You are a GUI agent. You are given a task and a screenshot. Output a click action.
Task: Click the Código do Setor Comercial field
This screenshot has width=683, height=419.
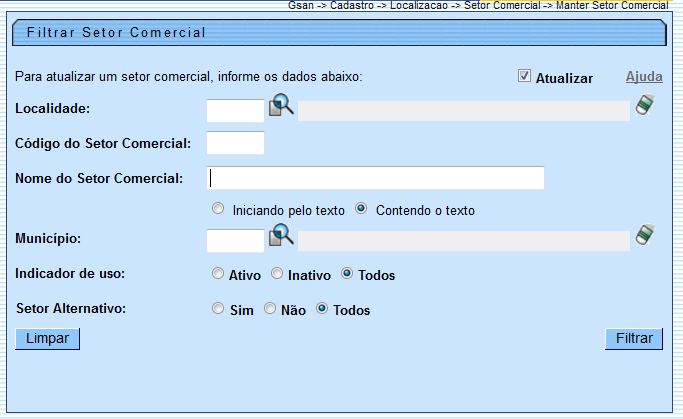235,143
